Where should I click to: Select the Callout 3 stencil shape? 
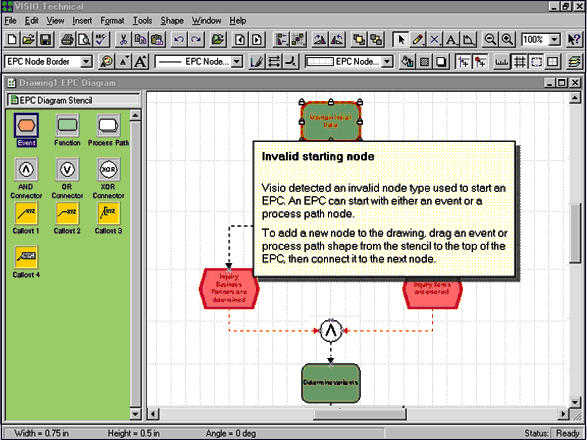pyautogui.click(x=109, y=218)
